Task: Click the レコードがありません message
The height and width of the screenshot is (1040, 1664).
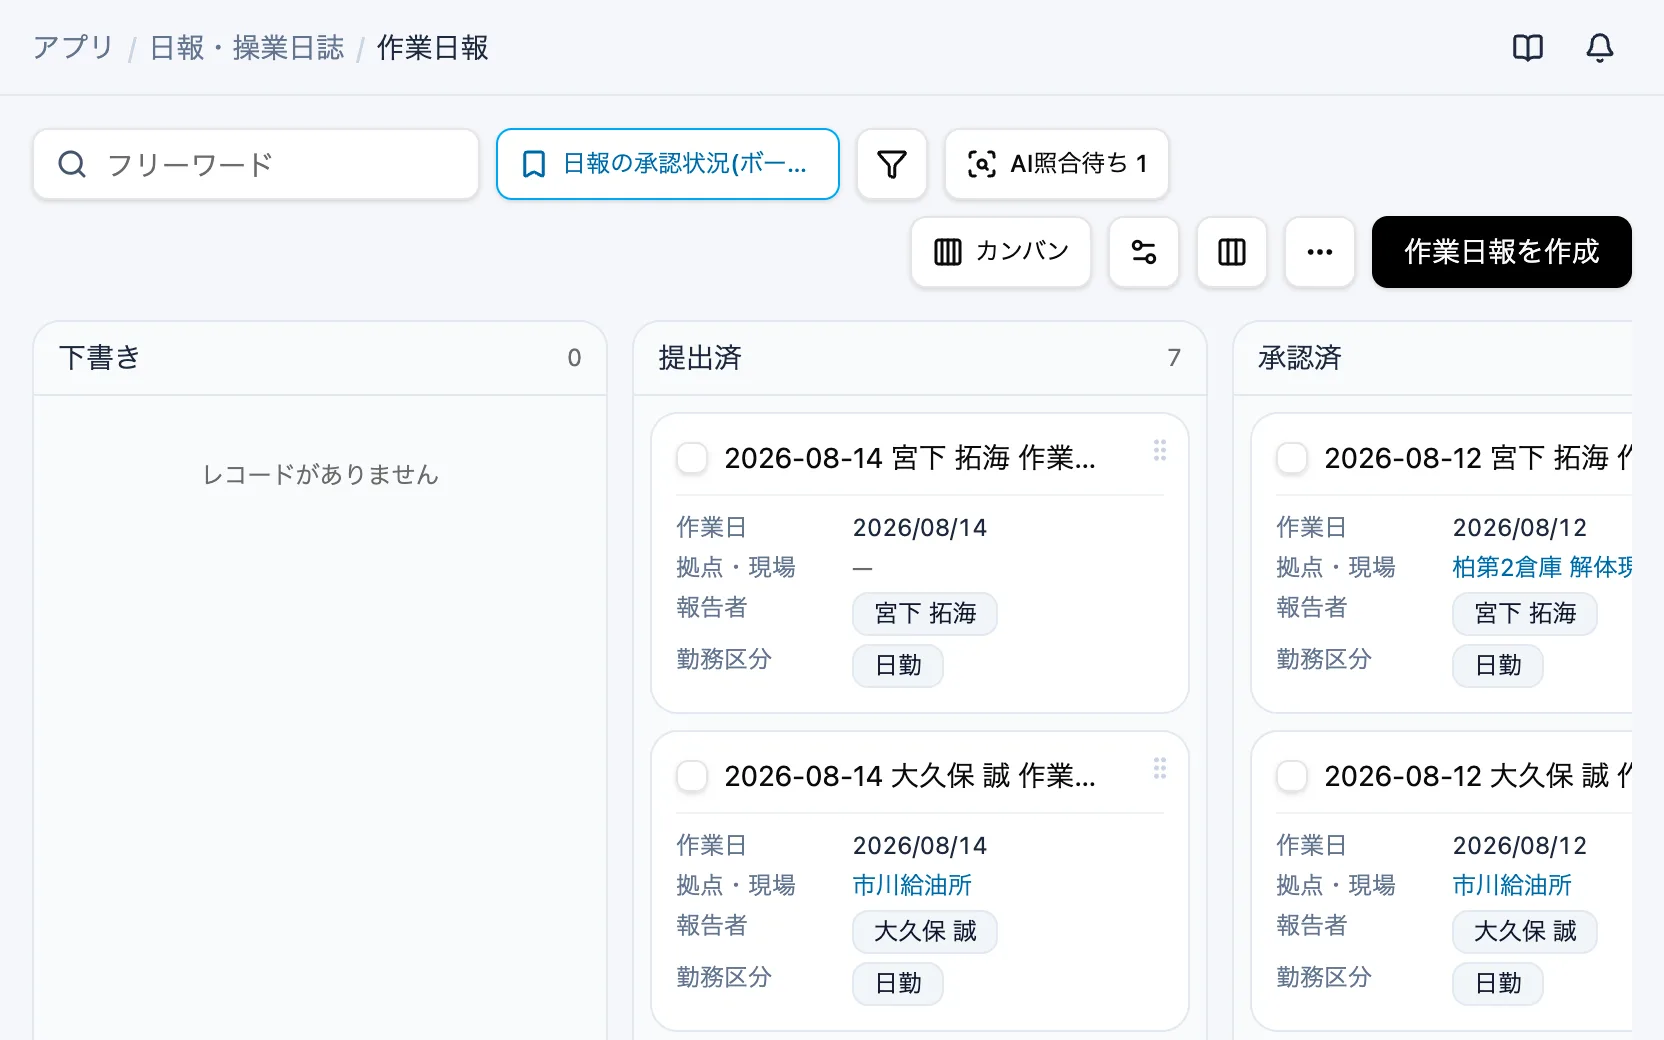Action: tap(320, 474)
